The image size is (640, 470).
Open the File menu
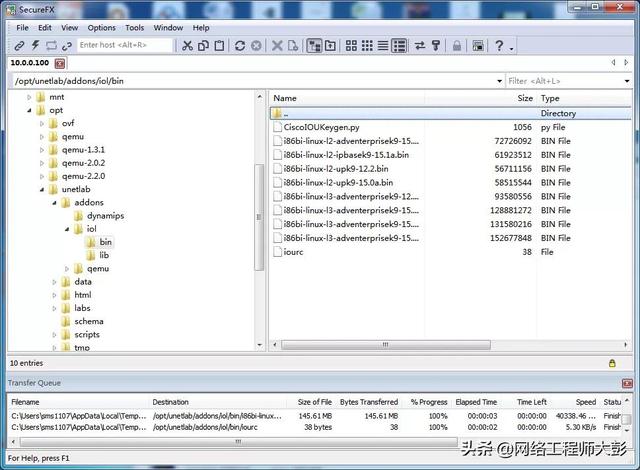(x=22, y=28)
